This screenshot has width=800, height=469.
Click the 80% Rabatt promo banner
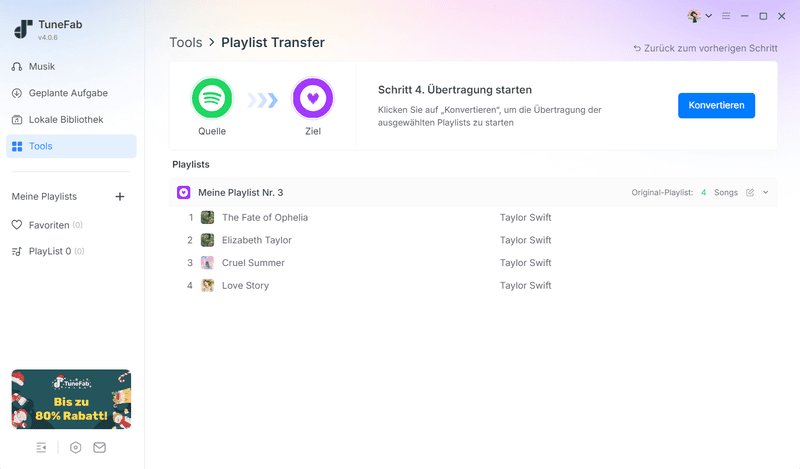pyautogui.click(x=71, y=399)
